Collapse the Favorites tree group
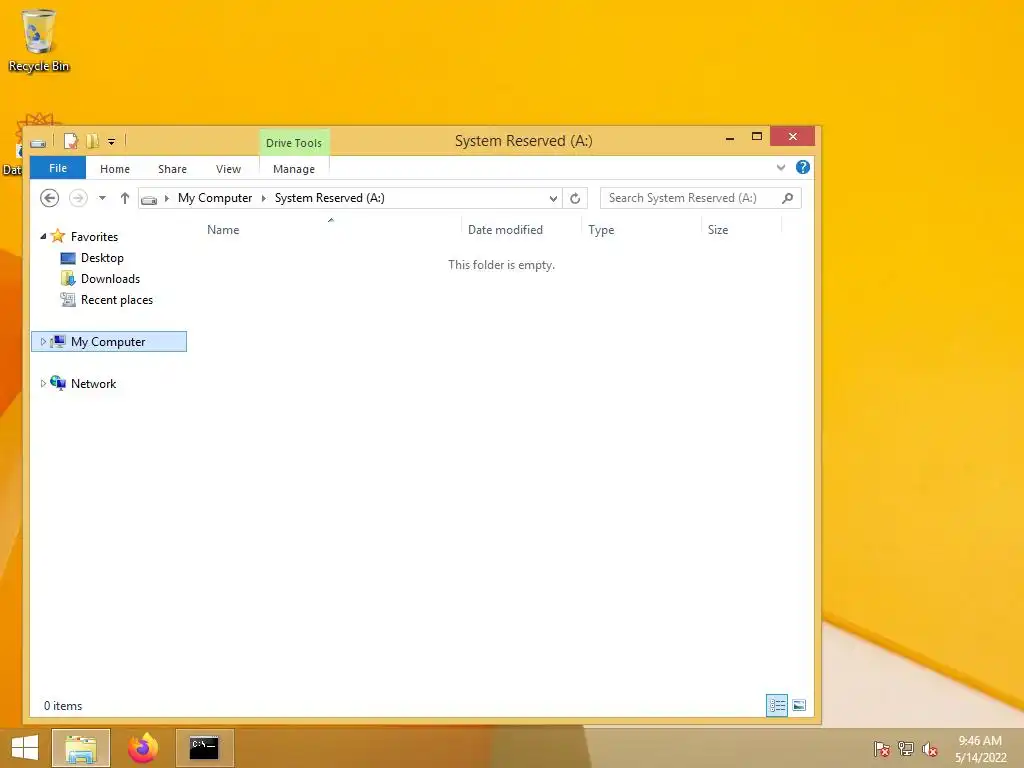 pos(43,236)
